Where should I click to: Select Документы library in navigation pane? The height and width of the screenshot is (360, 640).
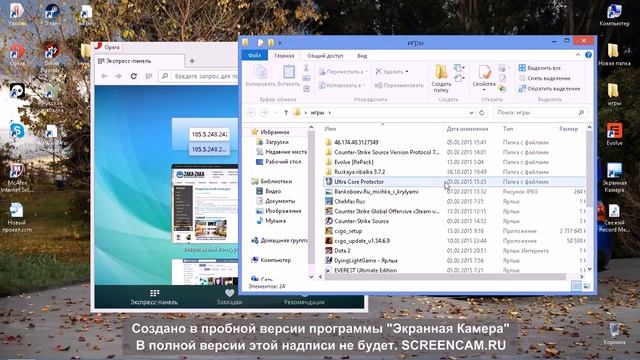coord(275,201)
